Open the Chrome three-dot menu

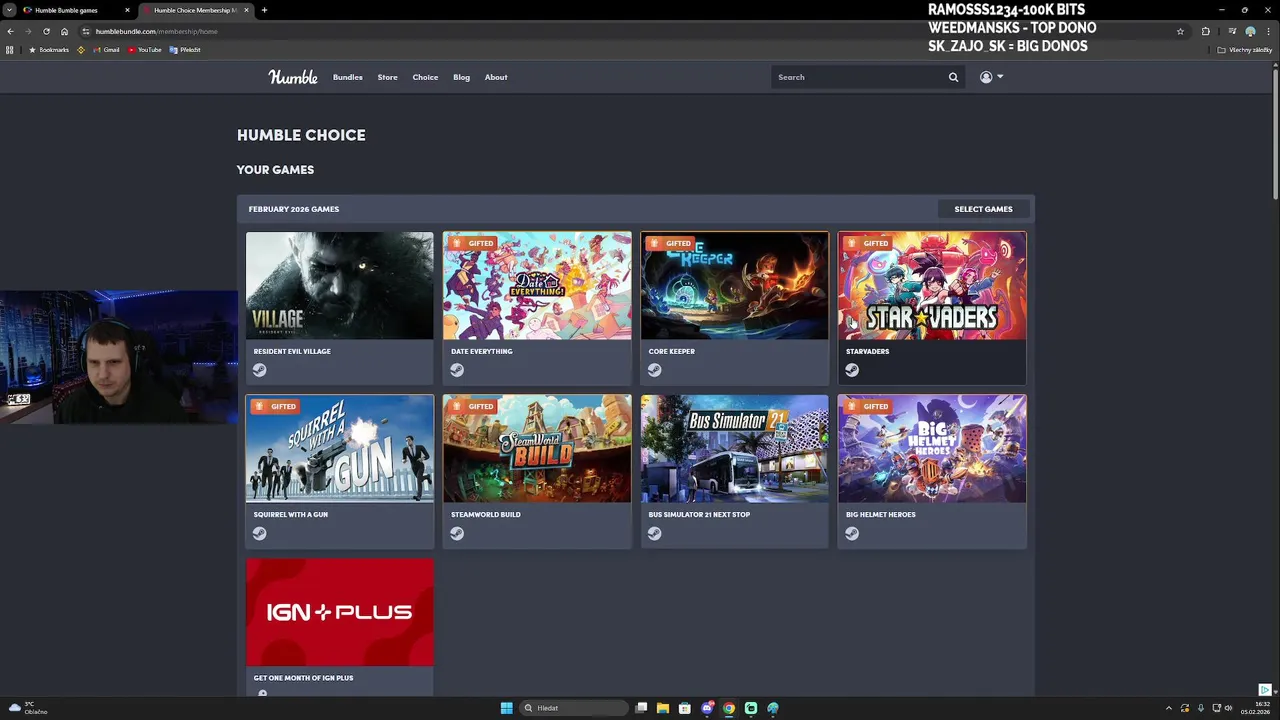pos(1268,31)
